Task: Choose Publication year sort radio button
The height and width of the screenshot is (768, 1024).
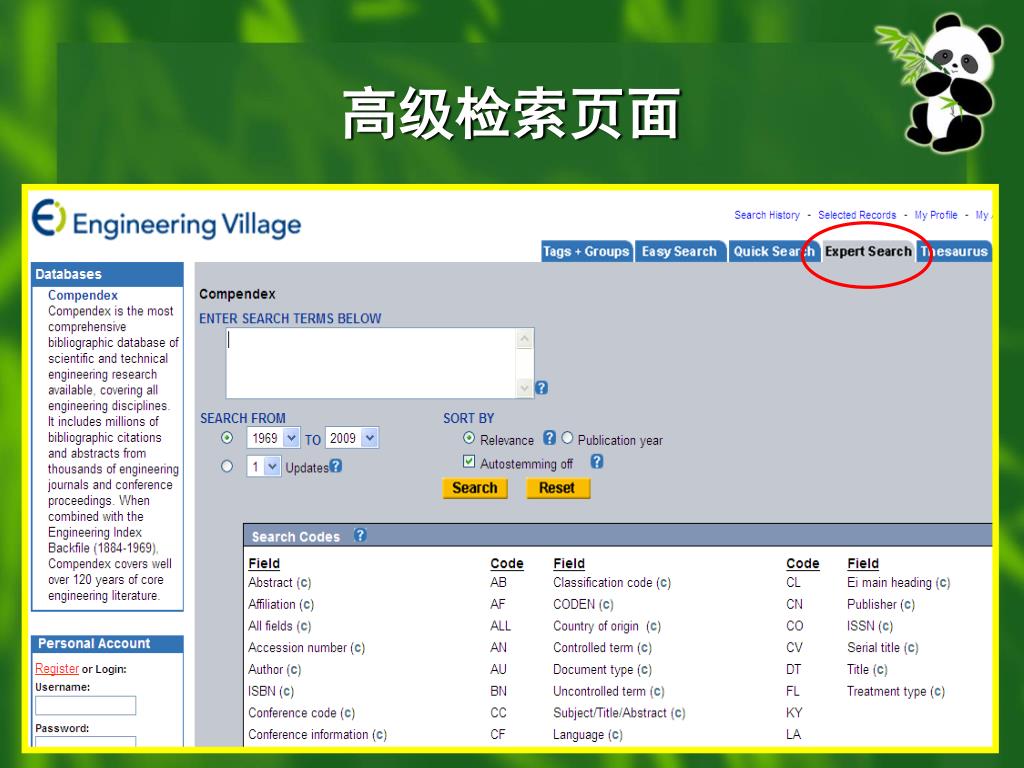Action: pos(567,438)
